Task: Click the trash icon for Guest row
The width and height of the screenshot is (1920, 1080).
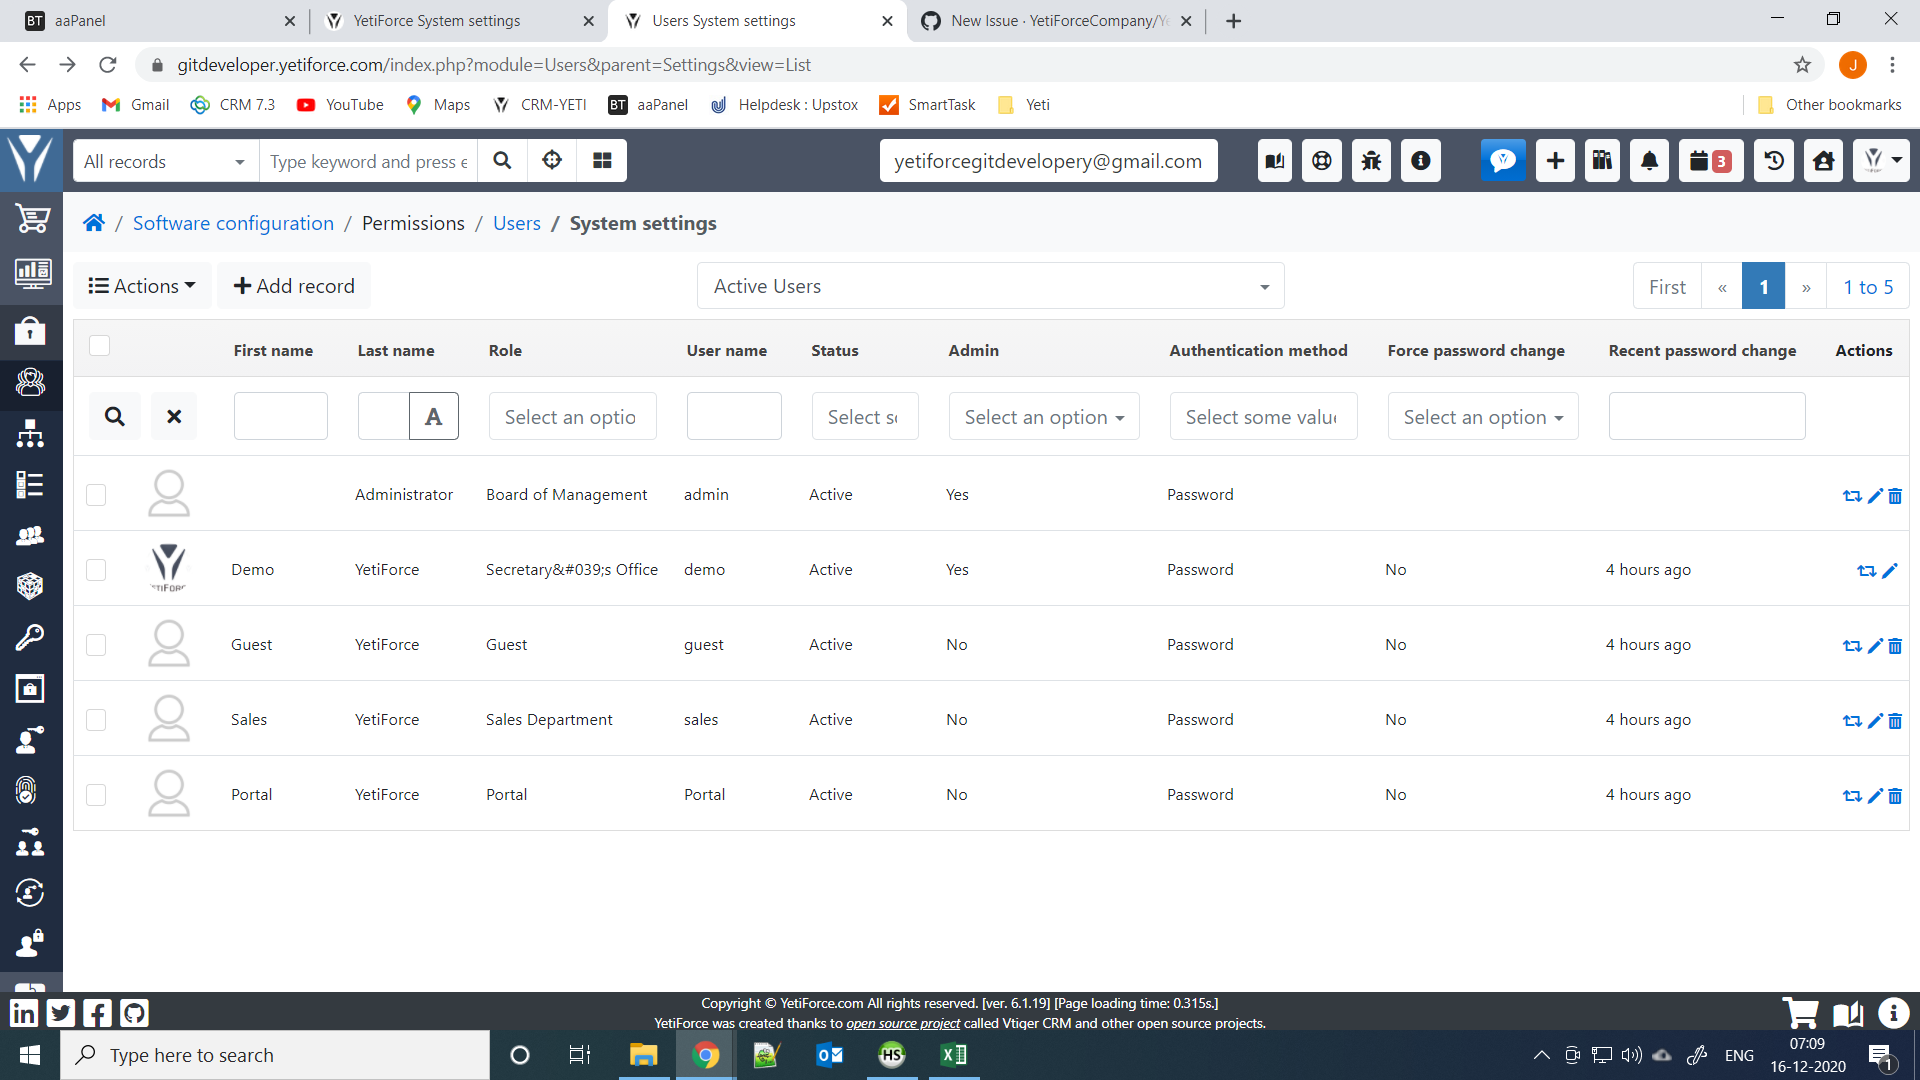Action: point(1895,646)
